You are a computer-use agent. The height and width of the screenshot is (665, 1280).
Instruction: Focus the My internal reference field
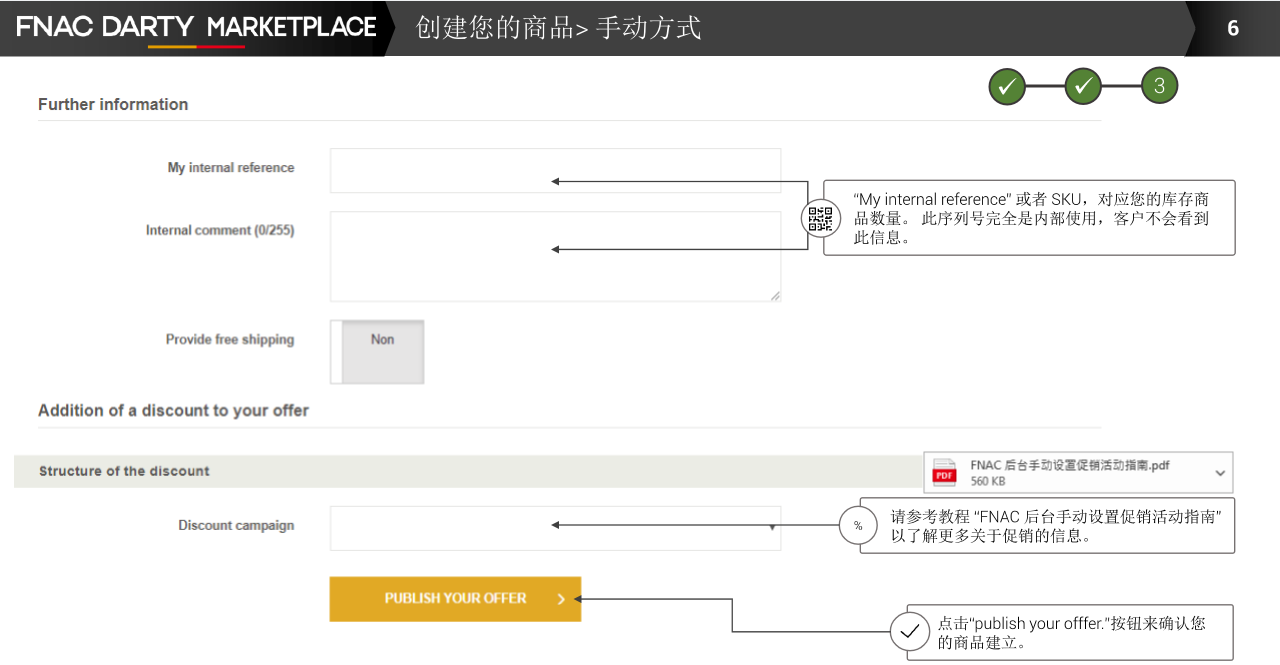(555, 171)
